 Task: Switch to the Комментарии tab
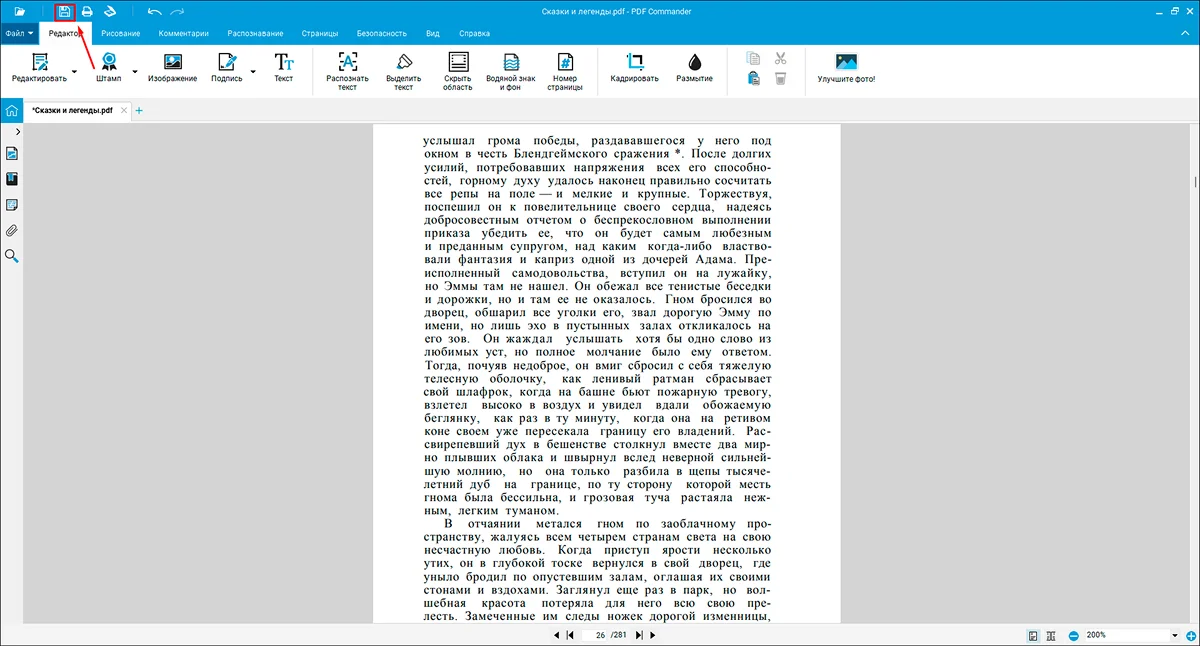[184, 33]
